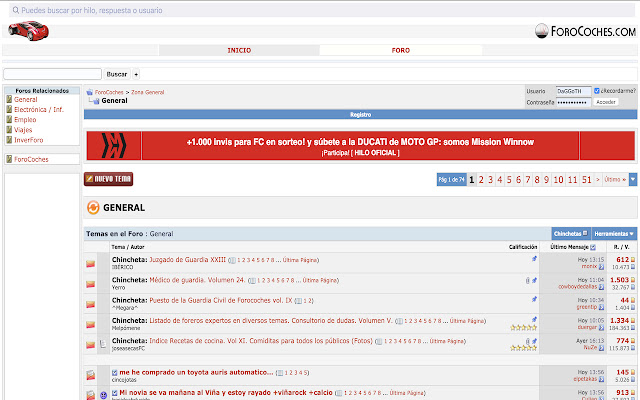Click the orange refresh icon beside GENERAL
The image size is (640, 400).
point(93,207)
